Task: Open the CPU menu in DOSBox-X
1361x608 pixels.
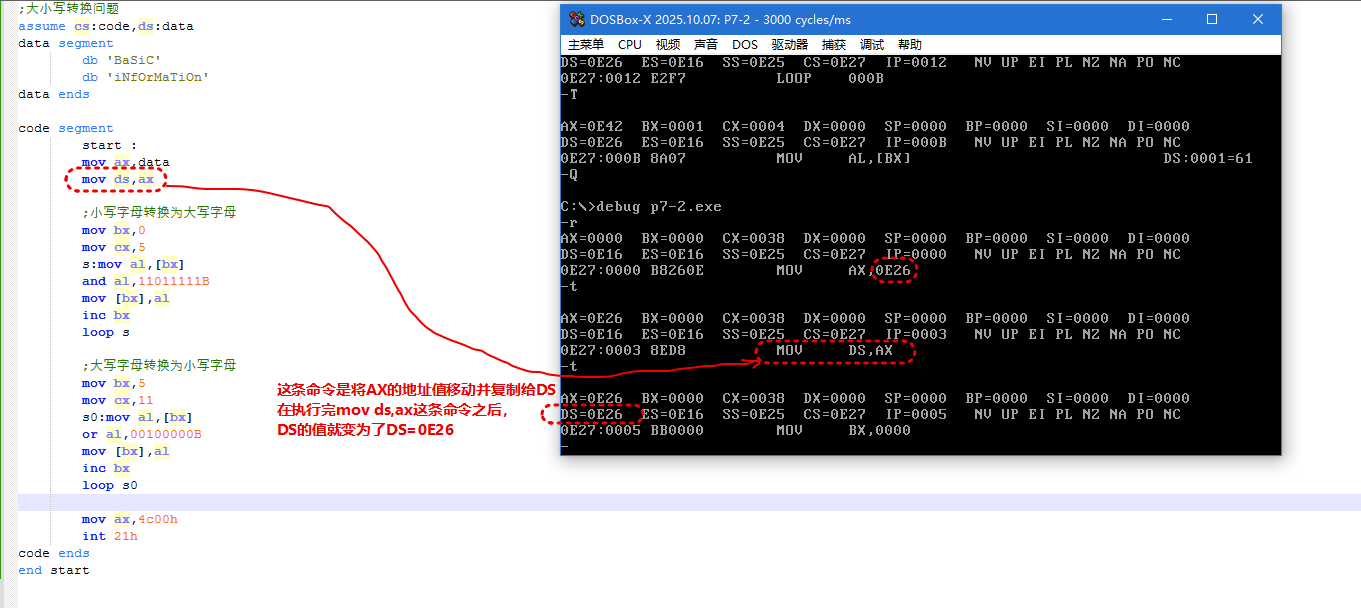Action: click(x=630, y=44)
